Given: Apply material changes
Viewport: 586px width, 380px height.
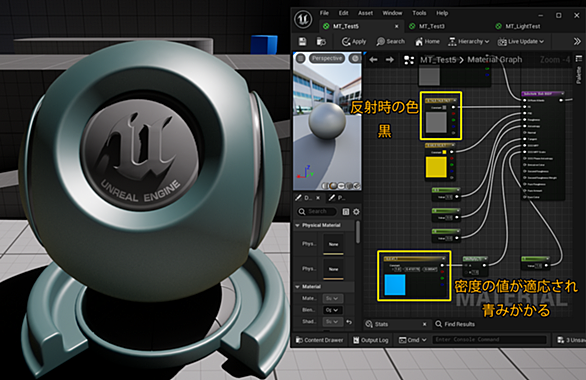Looking at the screenshot, I should [x=354, y=41].
